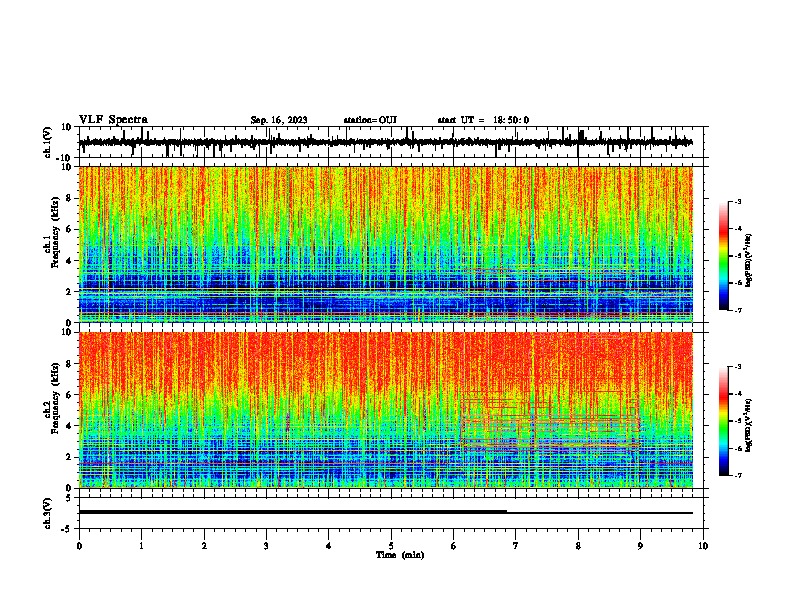This screenshot has width=792, height=612.
Task: Click the log(PSD) label beside ch.2 color scale
Action: (749, 425)
